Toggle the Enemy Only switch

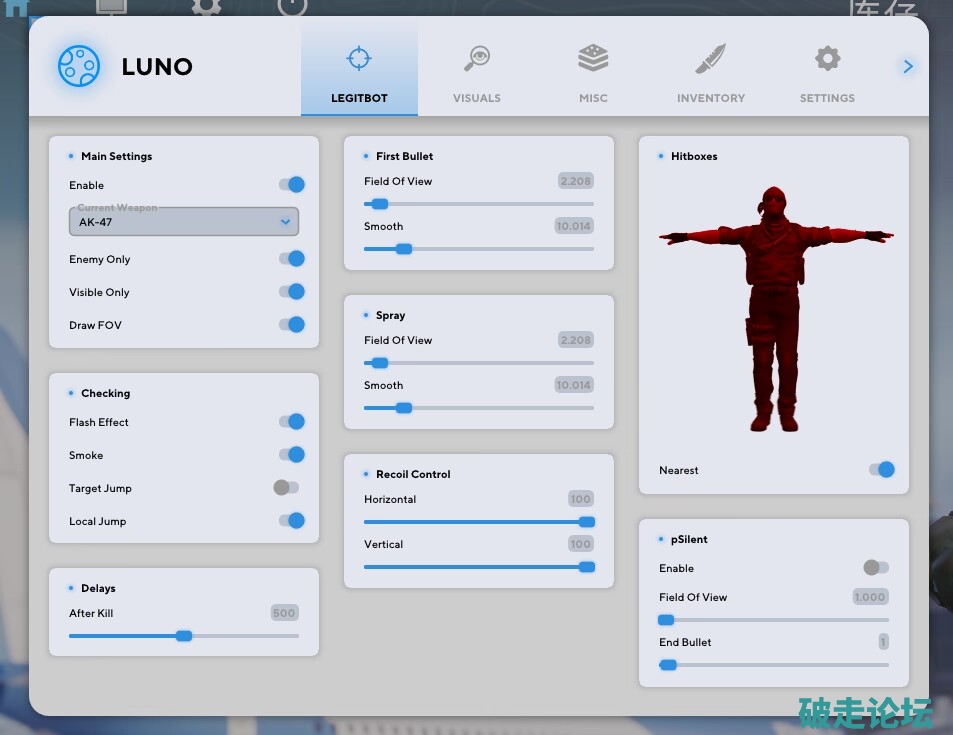click(291, 259)
